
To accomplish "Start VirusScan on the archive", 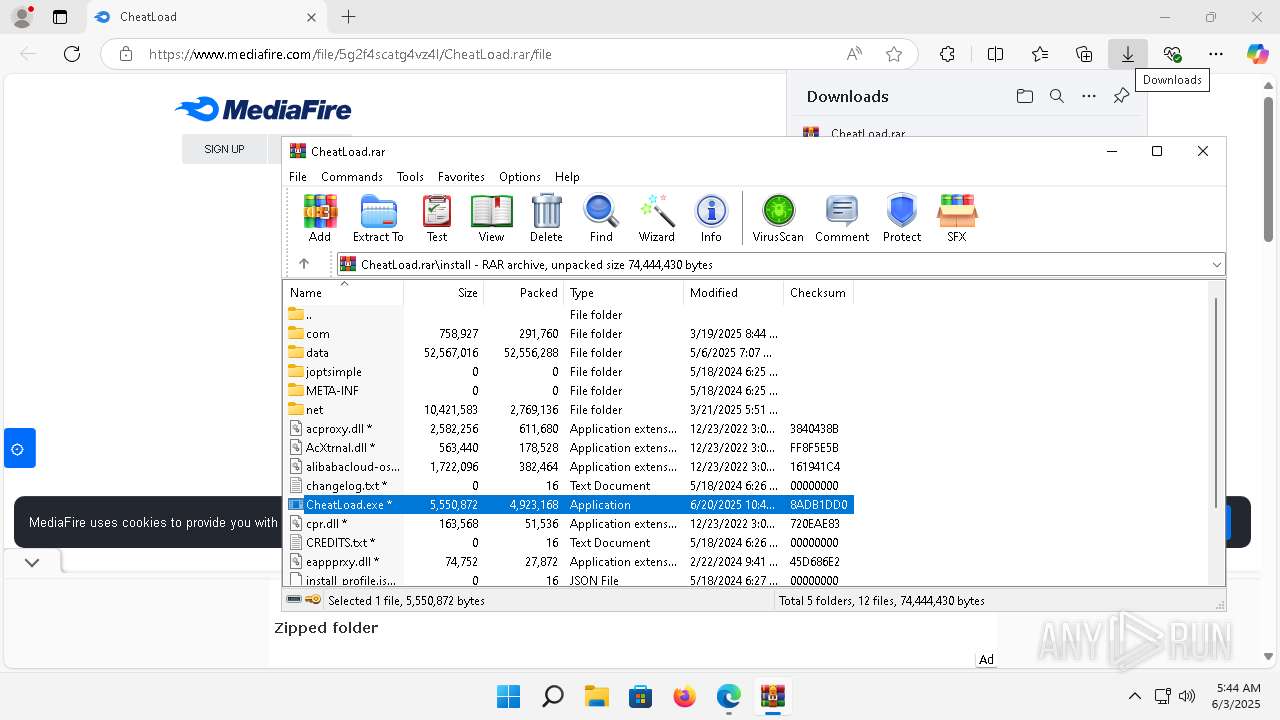I will coord(778,218).
